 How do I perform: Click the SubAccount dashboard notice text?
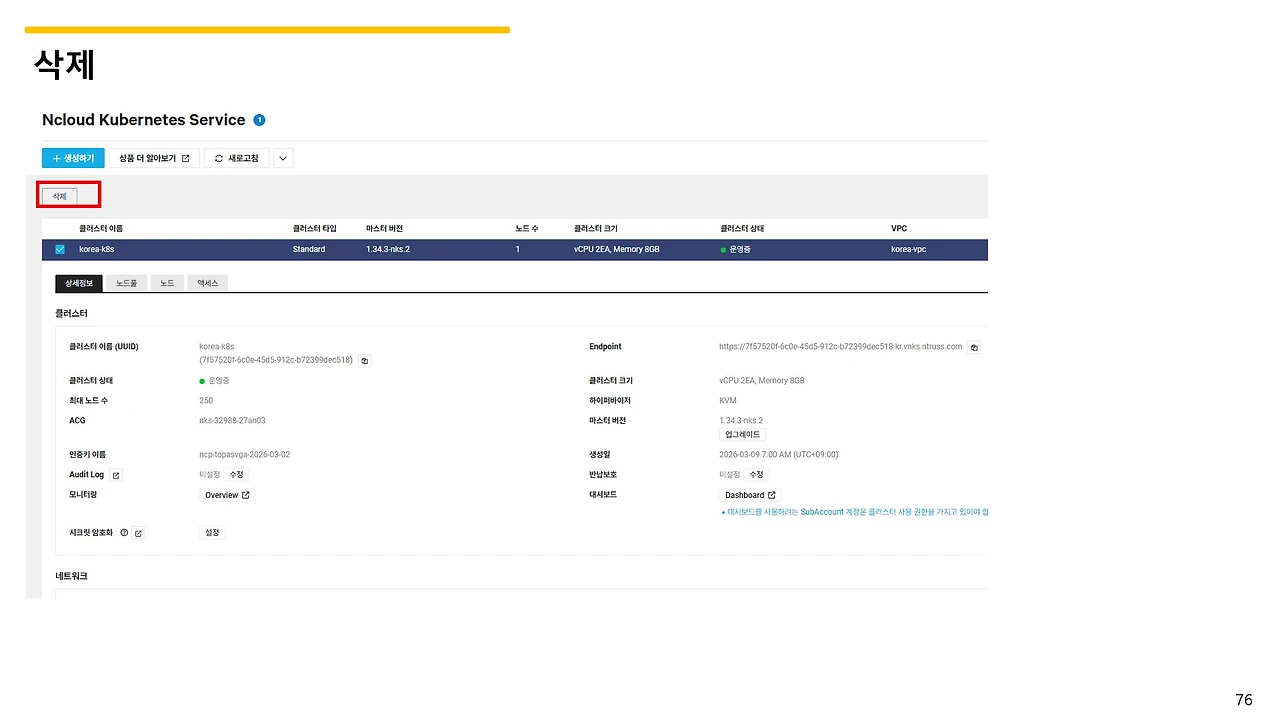(855, 512)
